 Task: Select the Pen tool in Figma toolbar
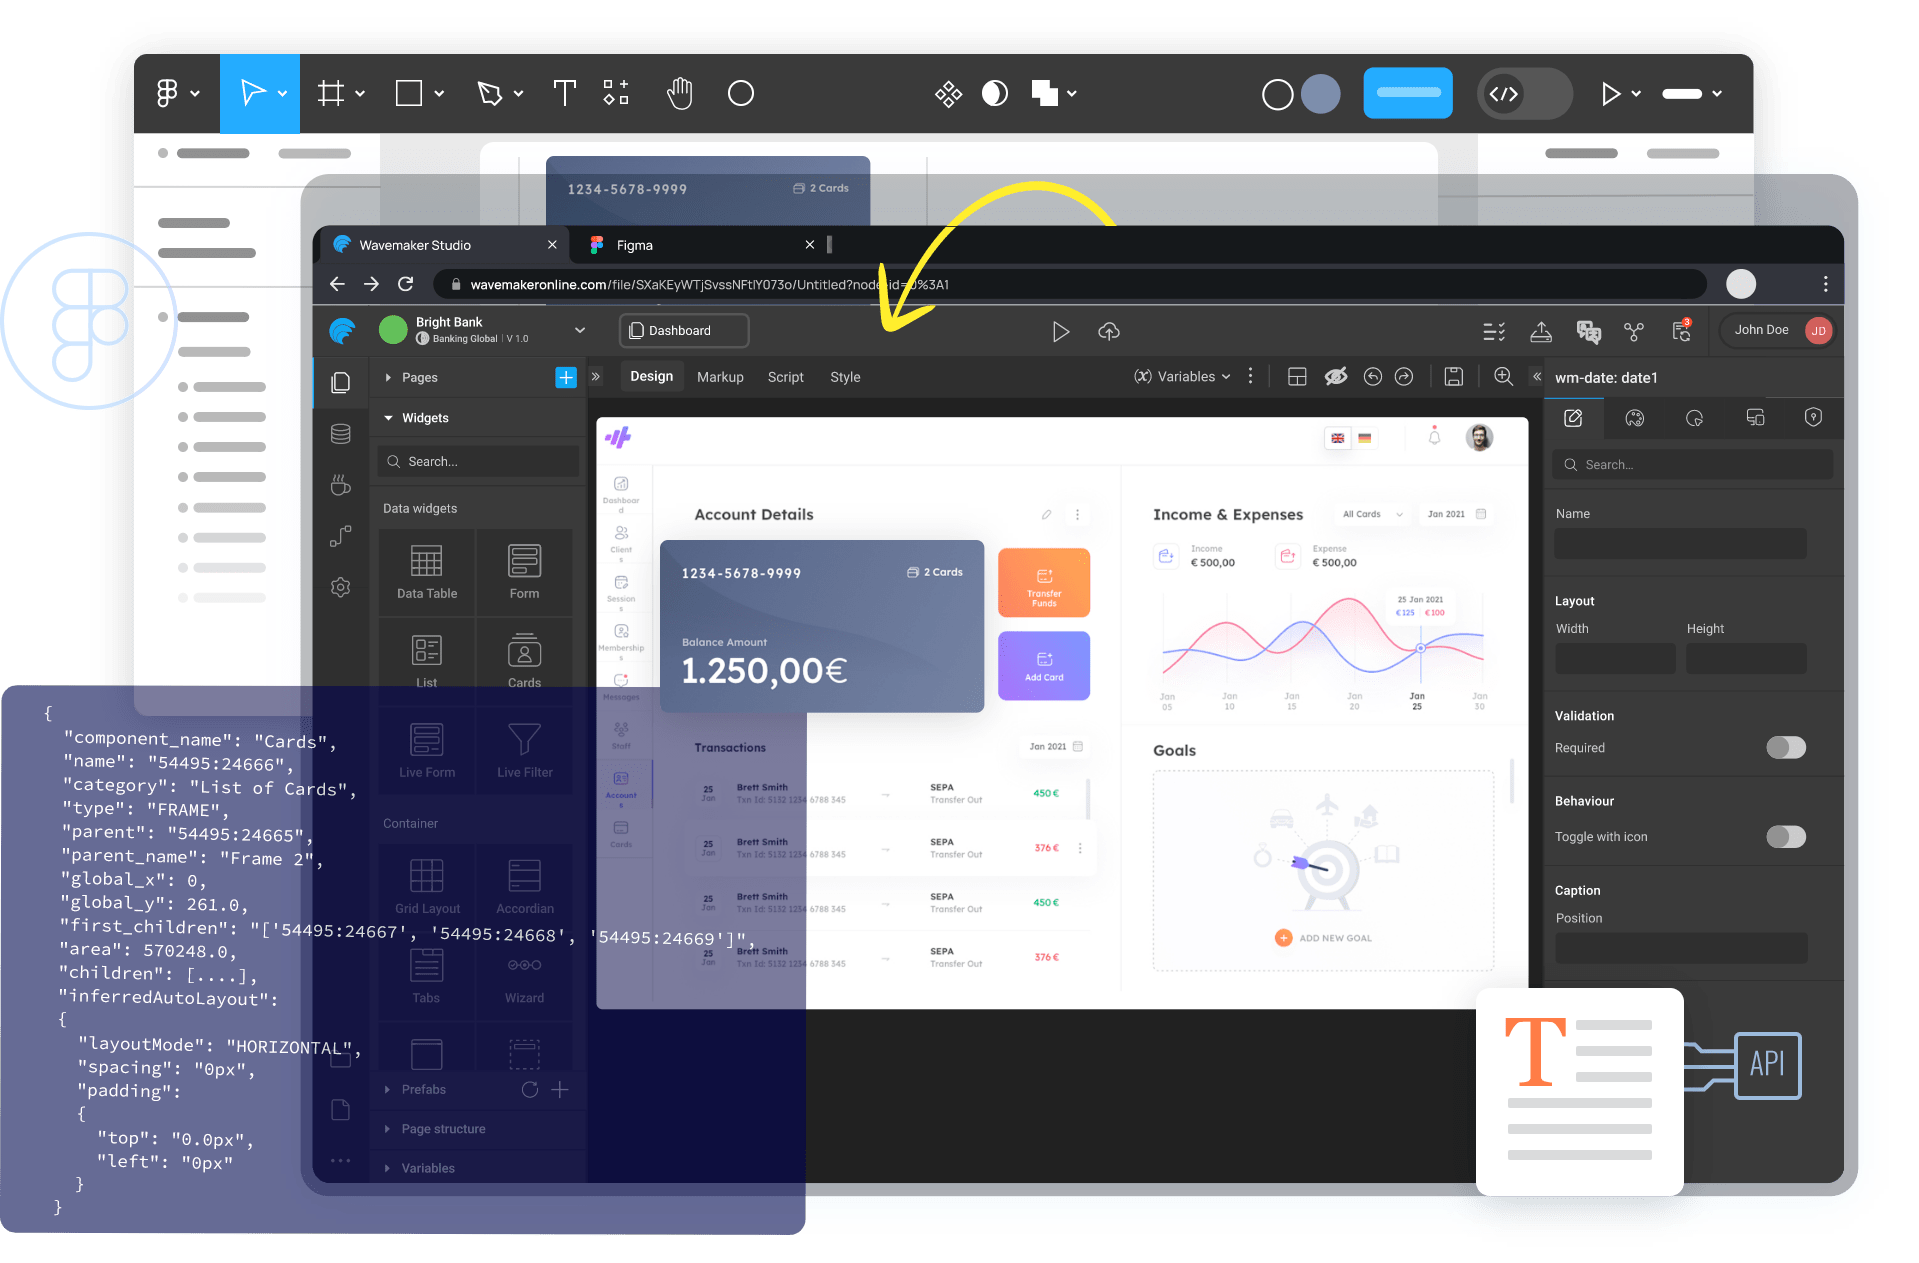point(489,93)
